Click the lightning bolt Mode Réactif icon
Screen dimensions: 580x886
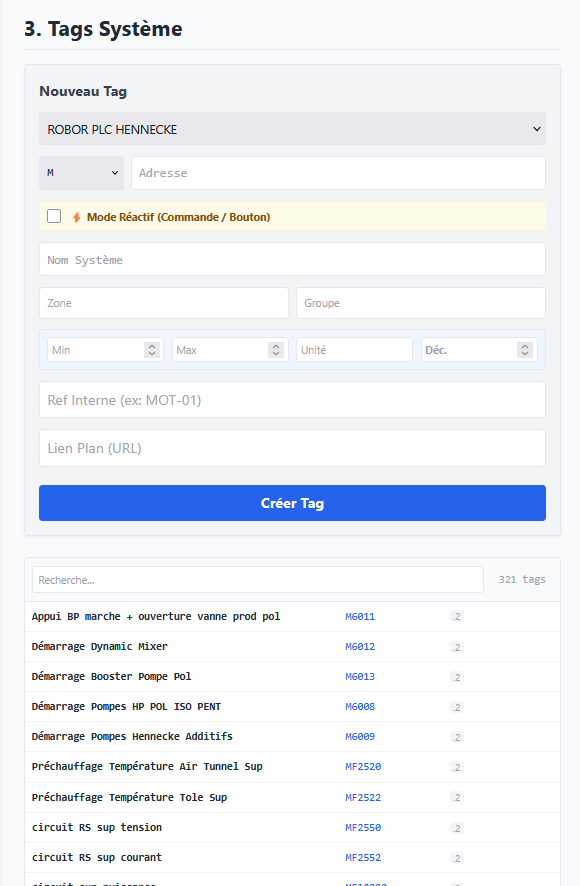[77, 217]
